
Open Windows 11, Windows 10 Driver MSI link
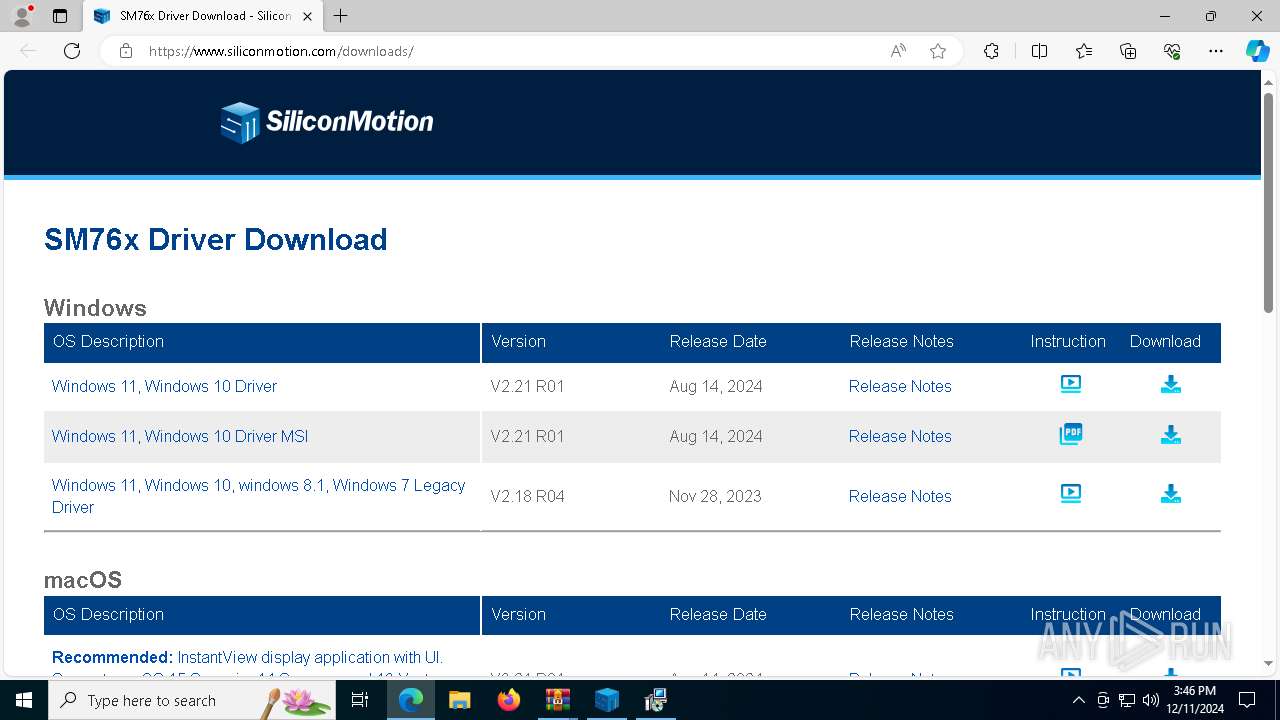click(180, 436)
